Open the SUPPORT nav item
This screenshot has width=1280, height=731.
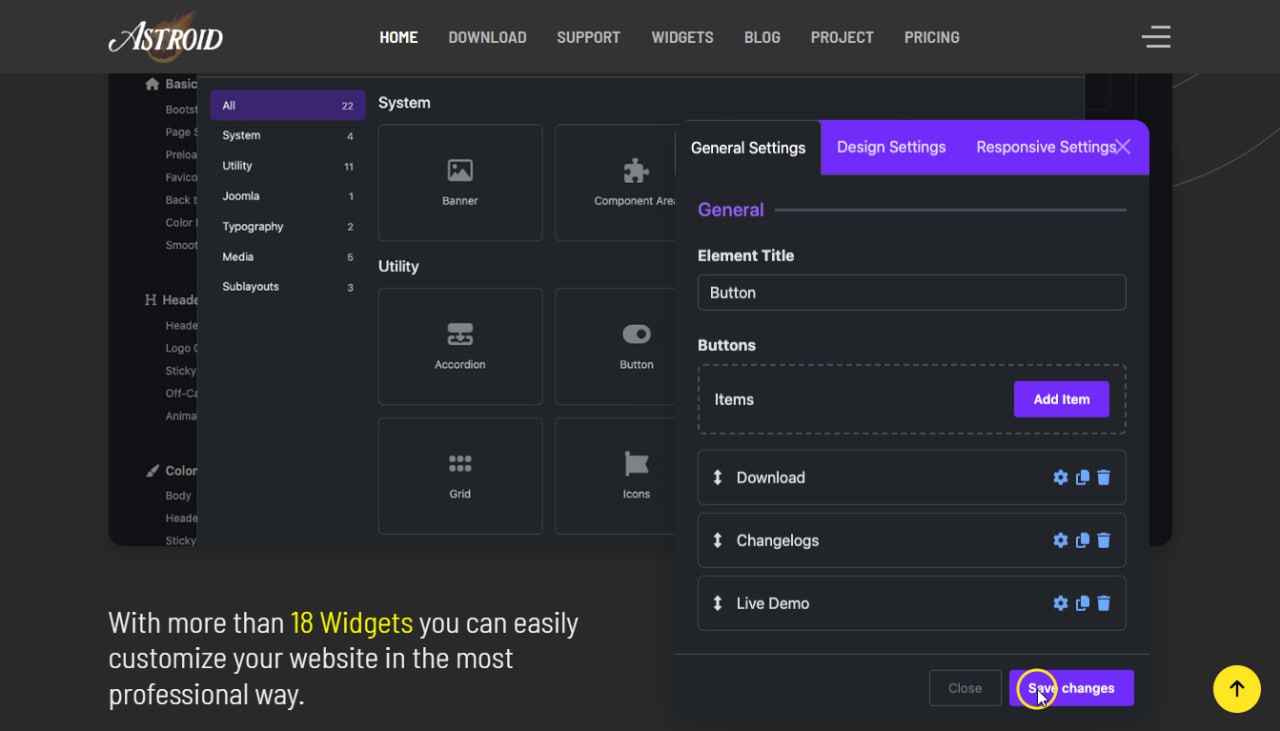588,37
